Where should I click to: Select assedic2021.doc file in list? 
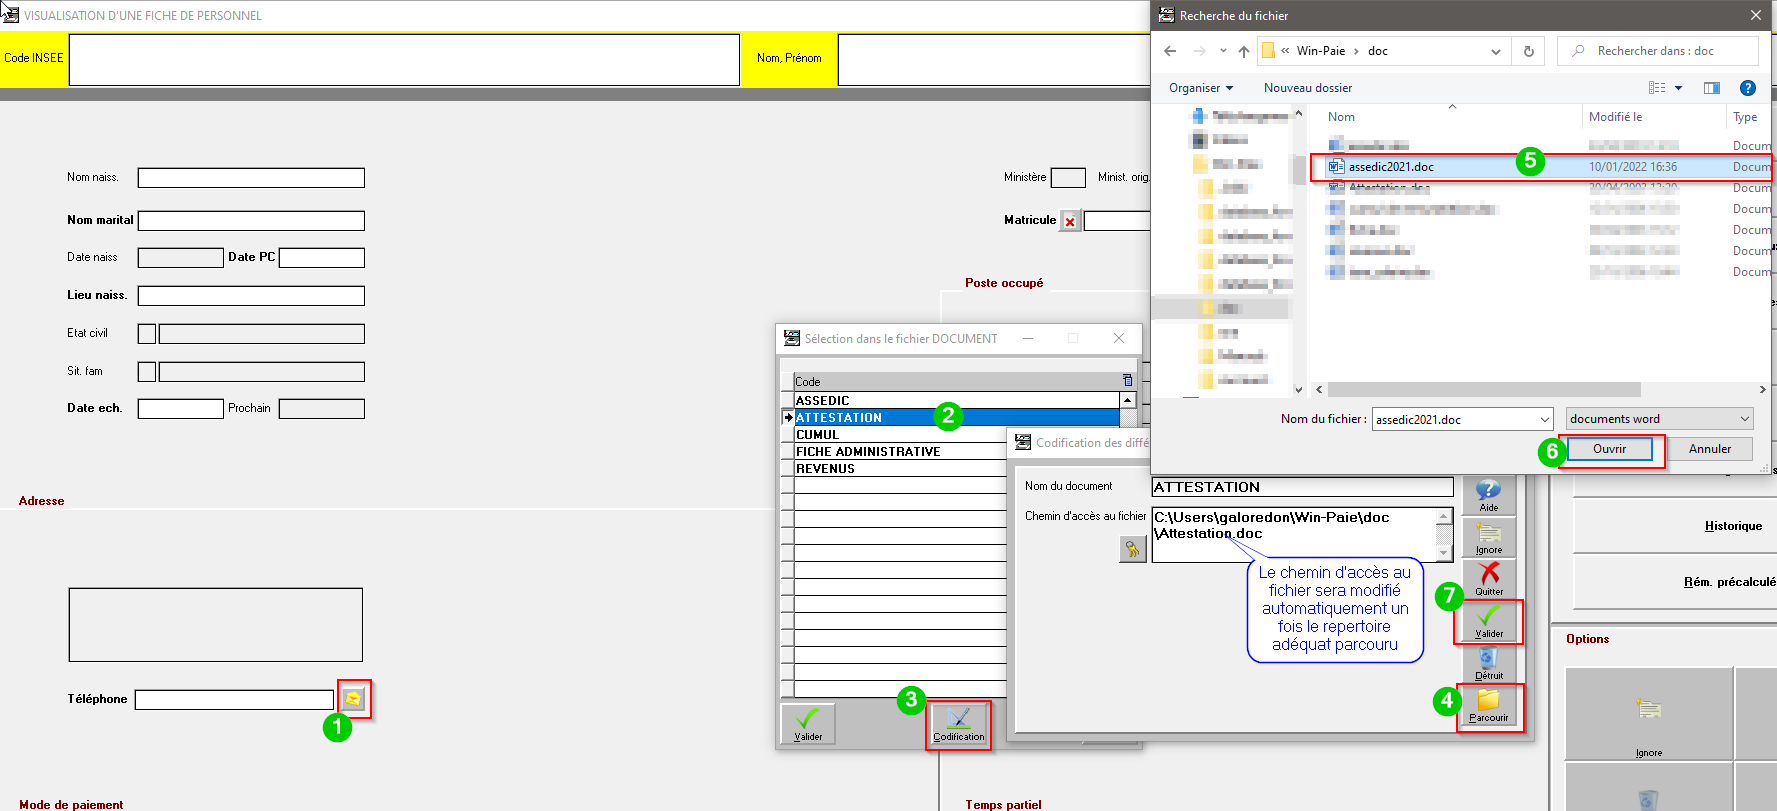pyautogui.click(x=1391, y=167)
